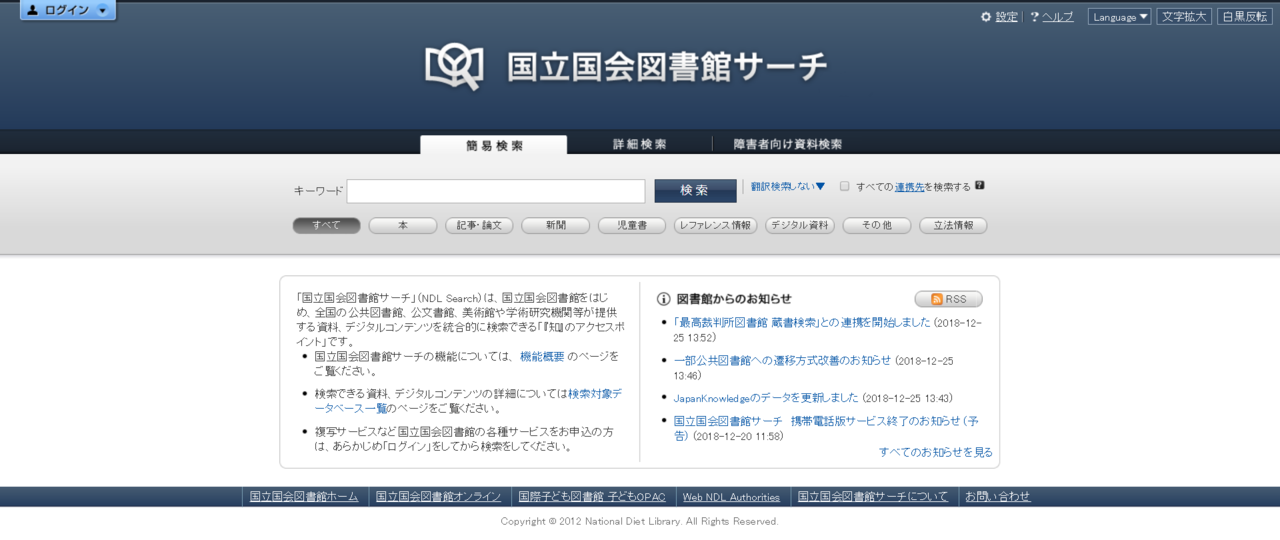Expand the Language dropdown
Screen dimensions: 1280x540
pyautogui.click(x=1119, y=17)
